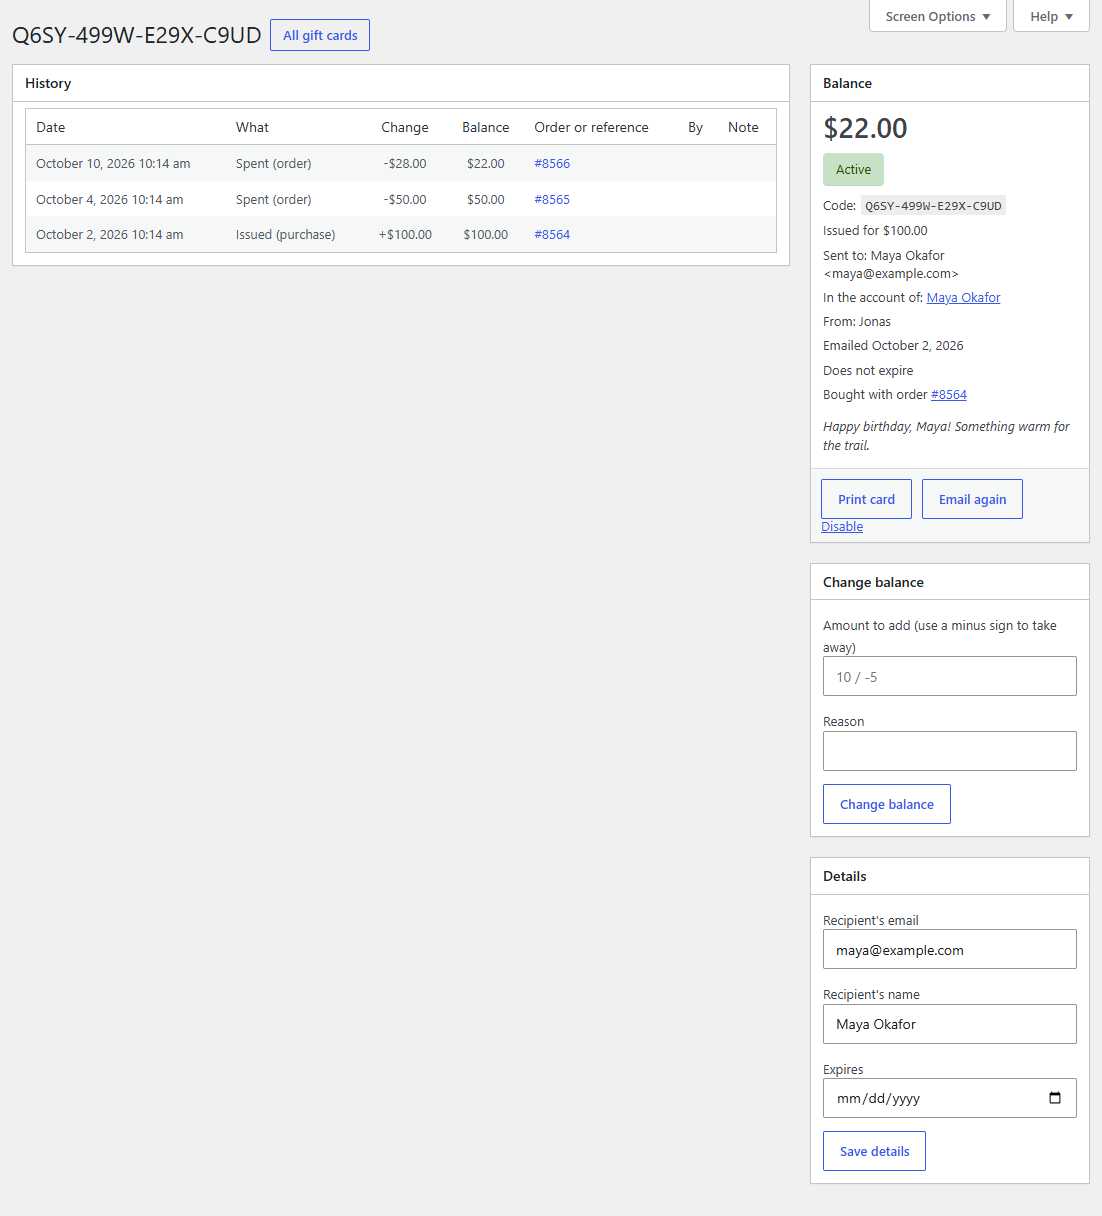Open the Help dropdown tab
Screen dimensions: 1102x1216
click(x=1051, y=16)
